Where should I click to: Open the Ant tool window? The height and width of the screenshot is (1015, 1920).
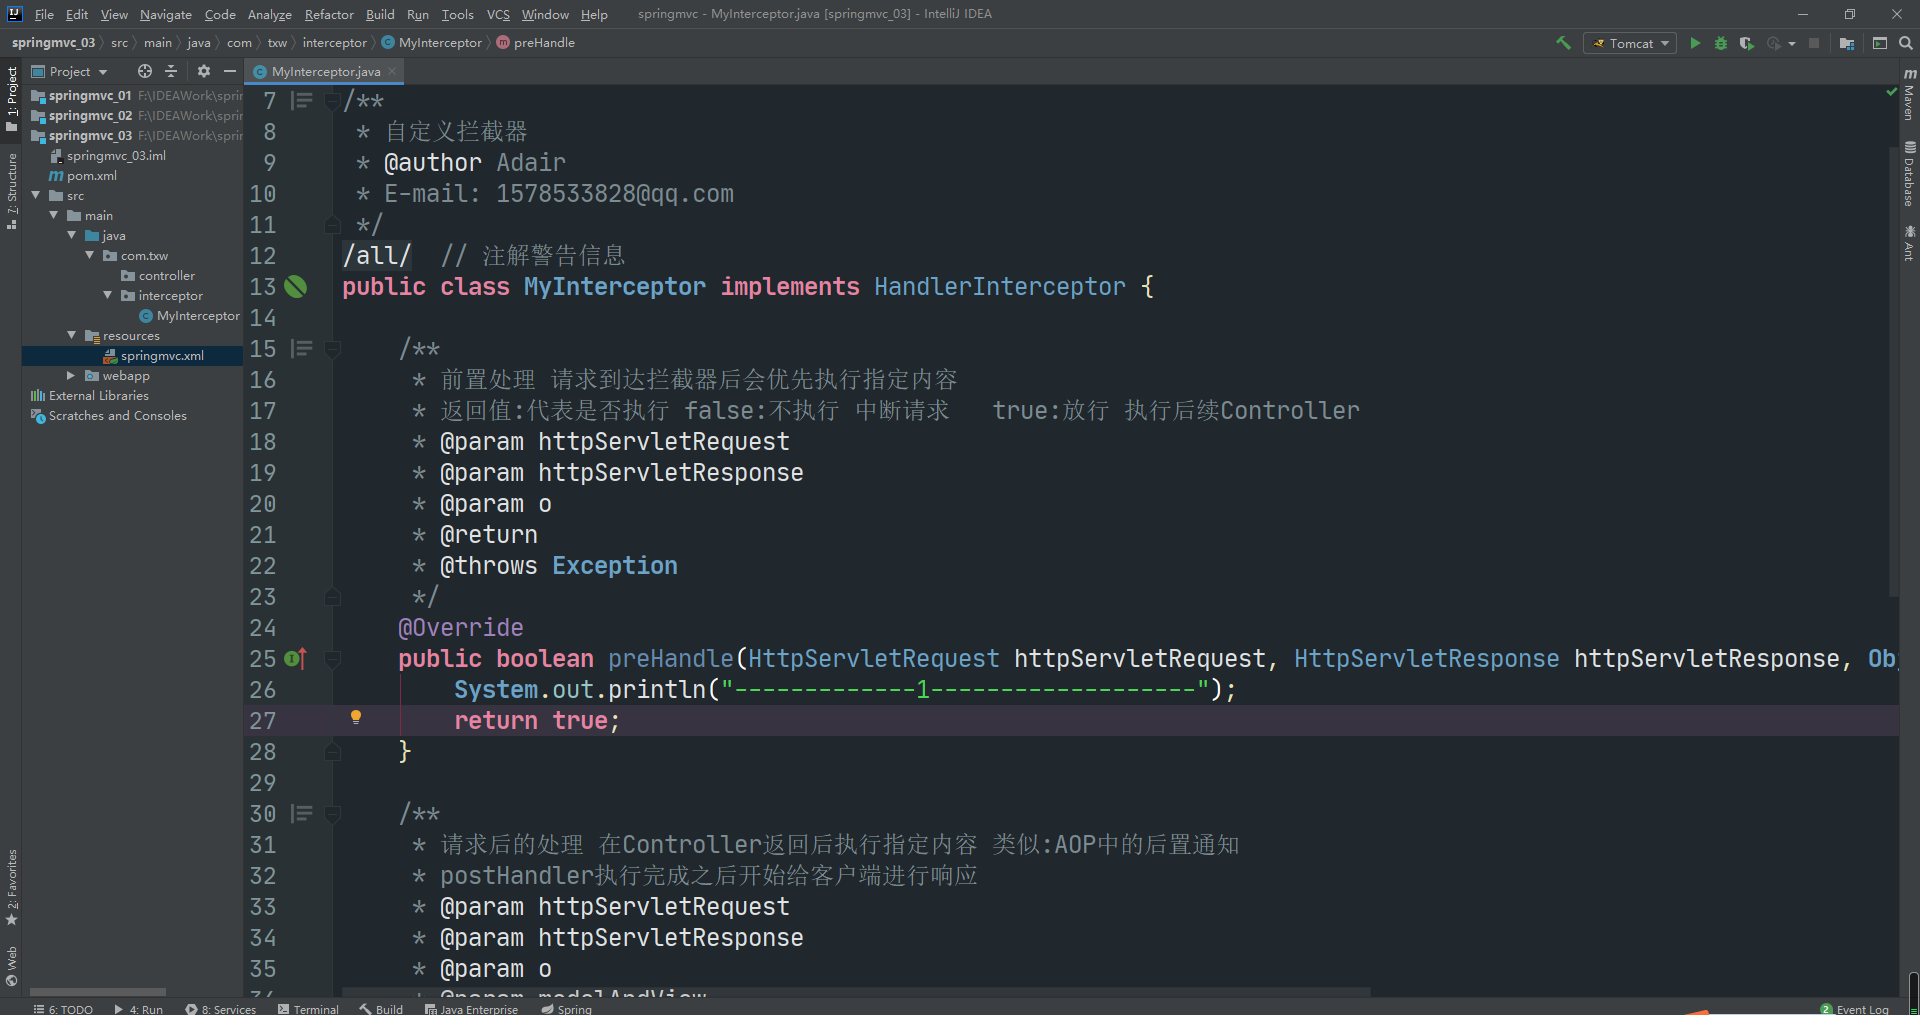coord(1909,243)
